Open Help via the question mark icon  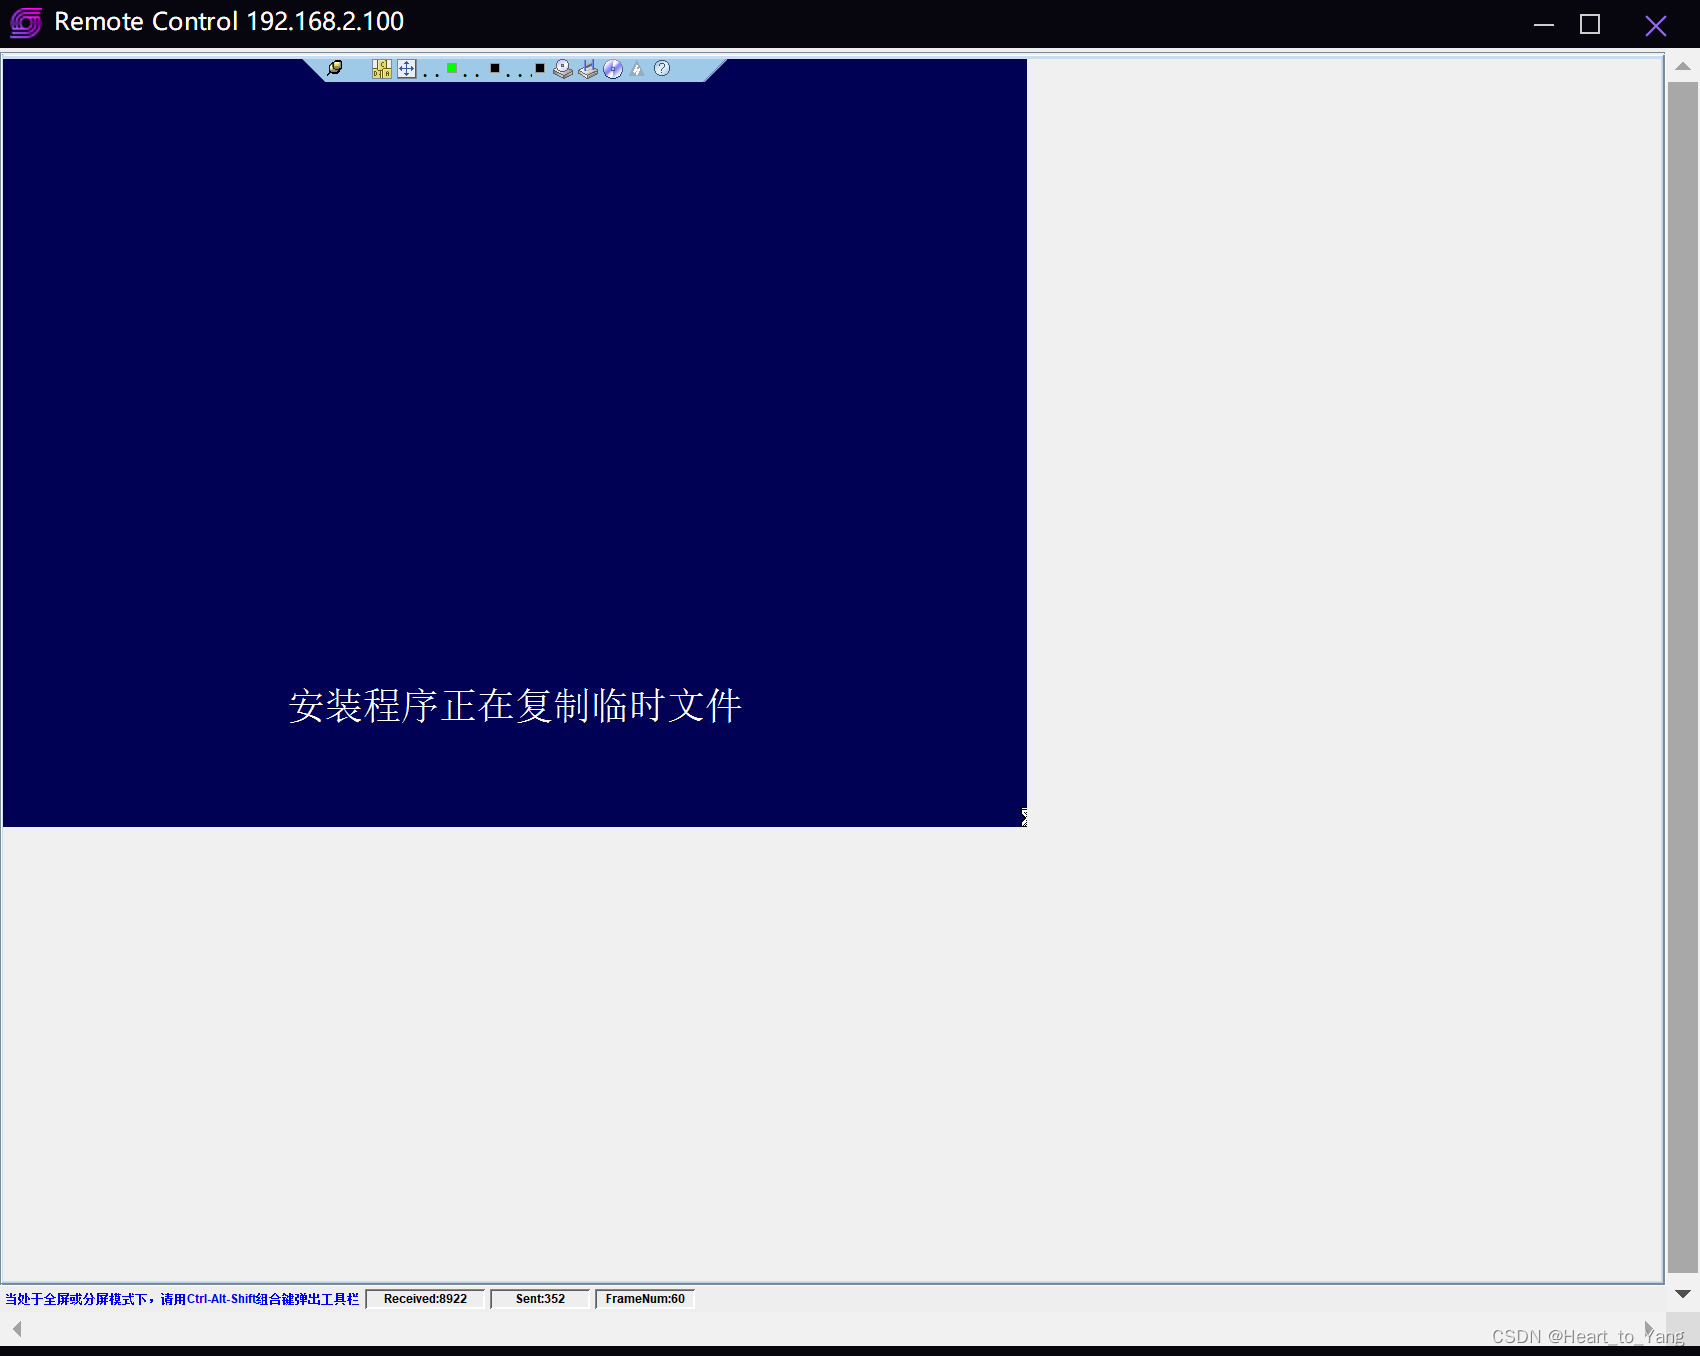[x=662, y=69]
